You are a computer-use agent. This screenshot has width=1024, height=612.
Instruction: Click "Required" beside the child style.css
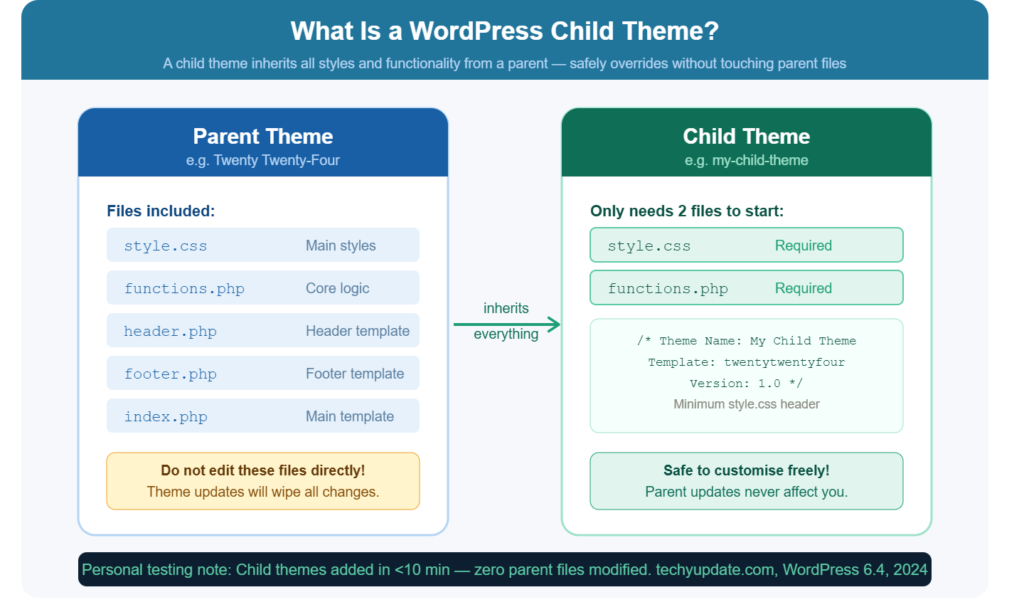[803, 246]
